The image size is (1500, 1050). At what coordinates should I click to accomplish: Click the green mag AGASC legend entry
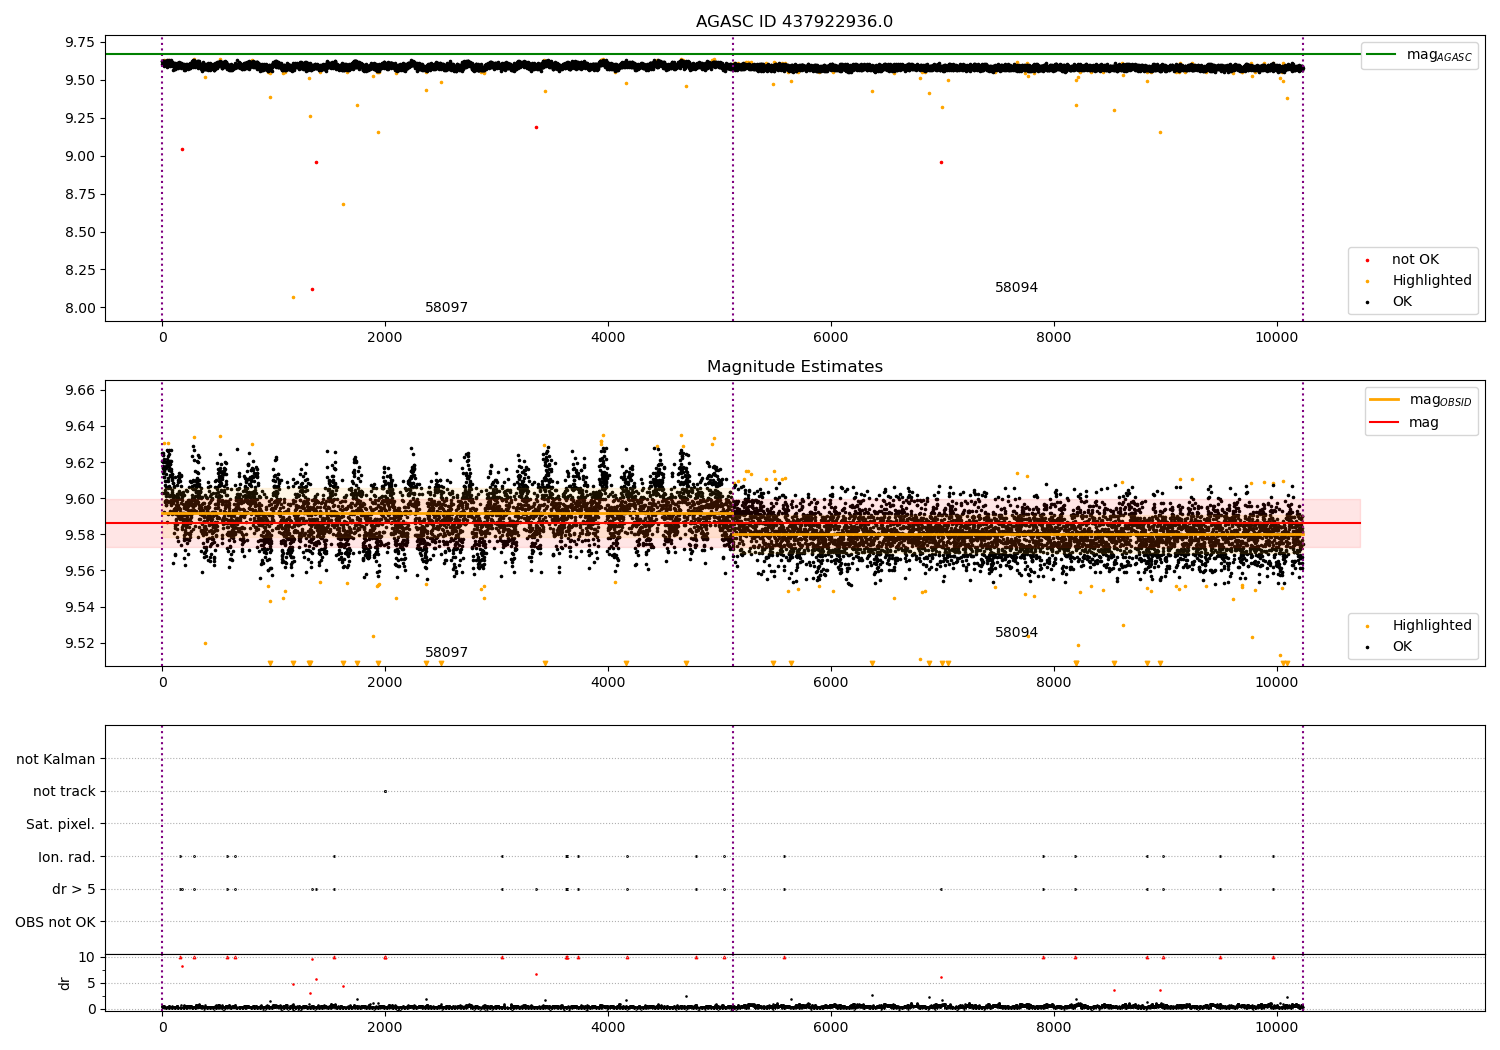pos(1420,55)
